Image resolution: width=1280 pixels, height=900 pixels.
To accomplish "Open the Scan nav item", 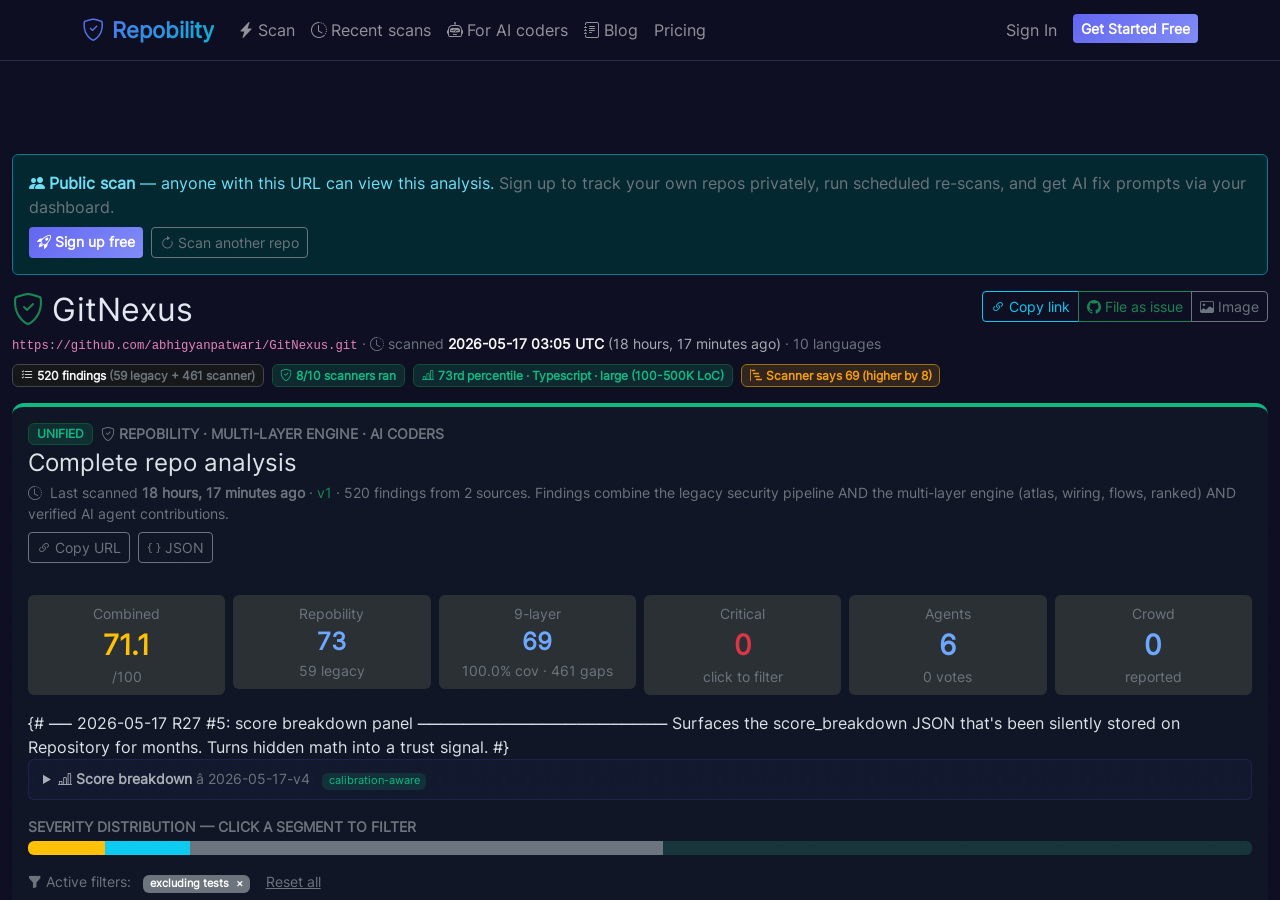I will point(267,30).
